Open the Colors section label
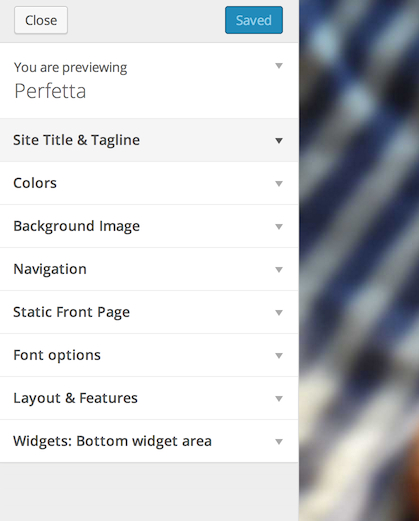This screenshot has width=419, height=521. [x=35, y=183]
